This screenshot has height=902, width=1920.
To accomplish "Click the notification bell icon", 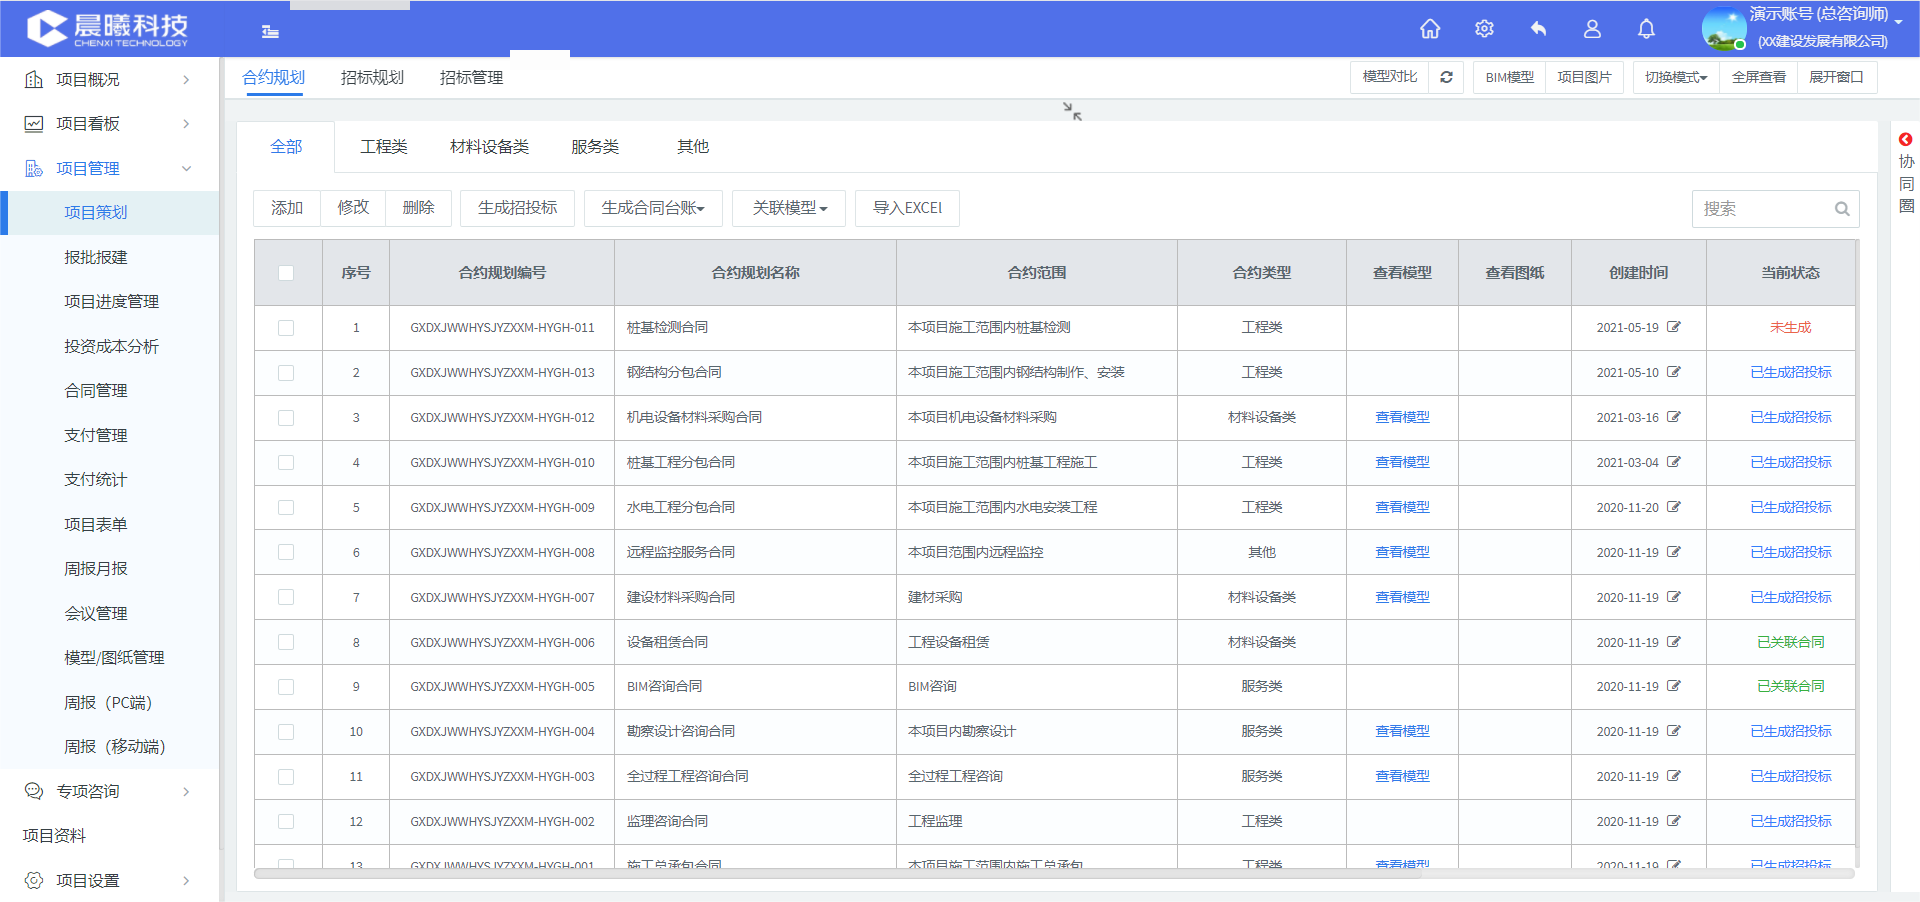I will [1646, 29].
